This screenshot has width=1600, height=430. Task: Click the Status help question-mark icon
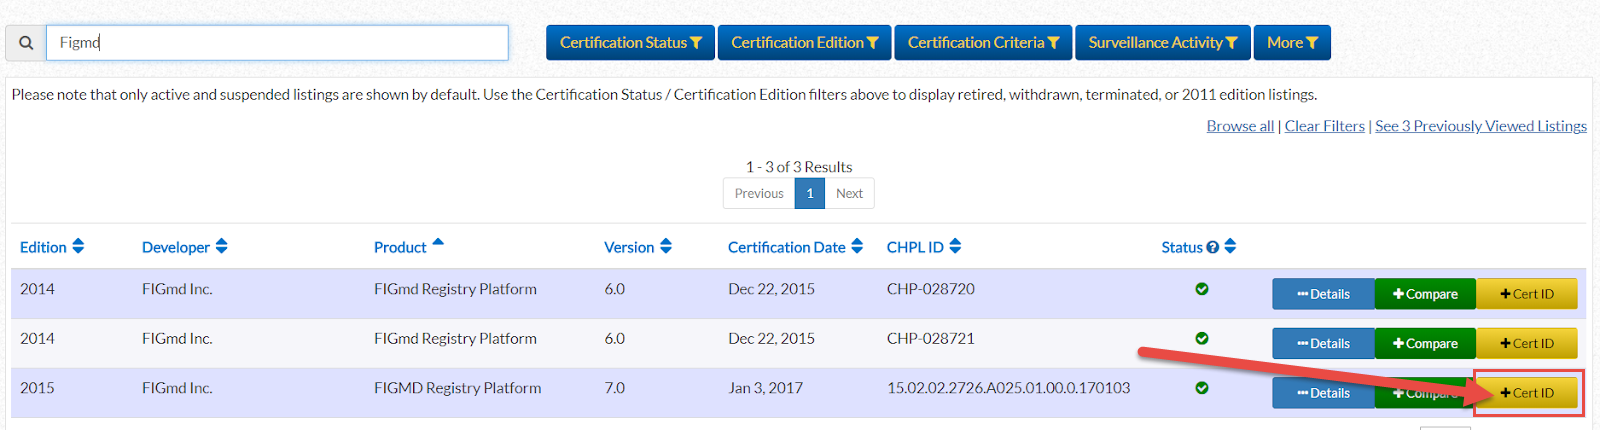1212,247
